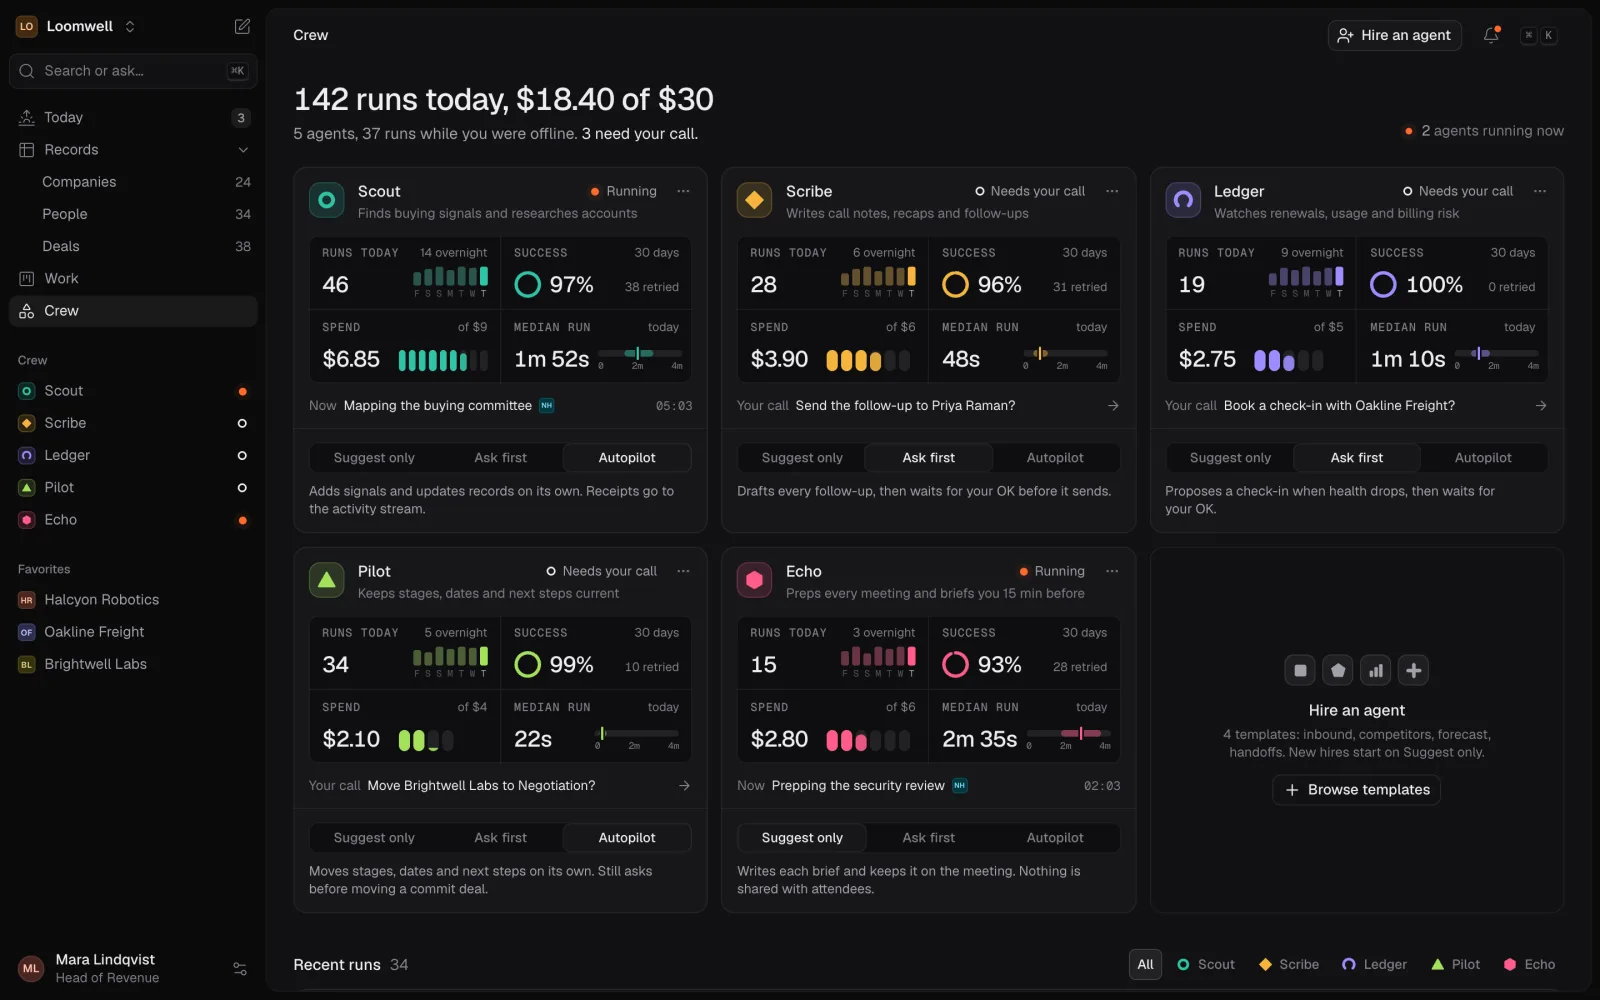
Task: Open the Loomwell workspace switcher
Action: [x=76, y=26]
